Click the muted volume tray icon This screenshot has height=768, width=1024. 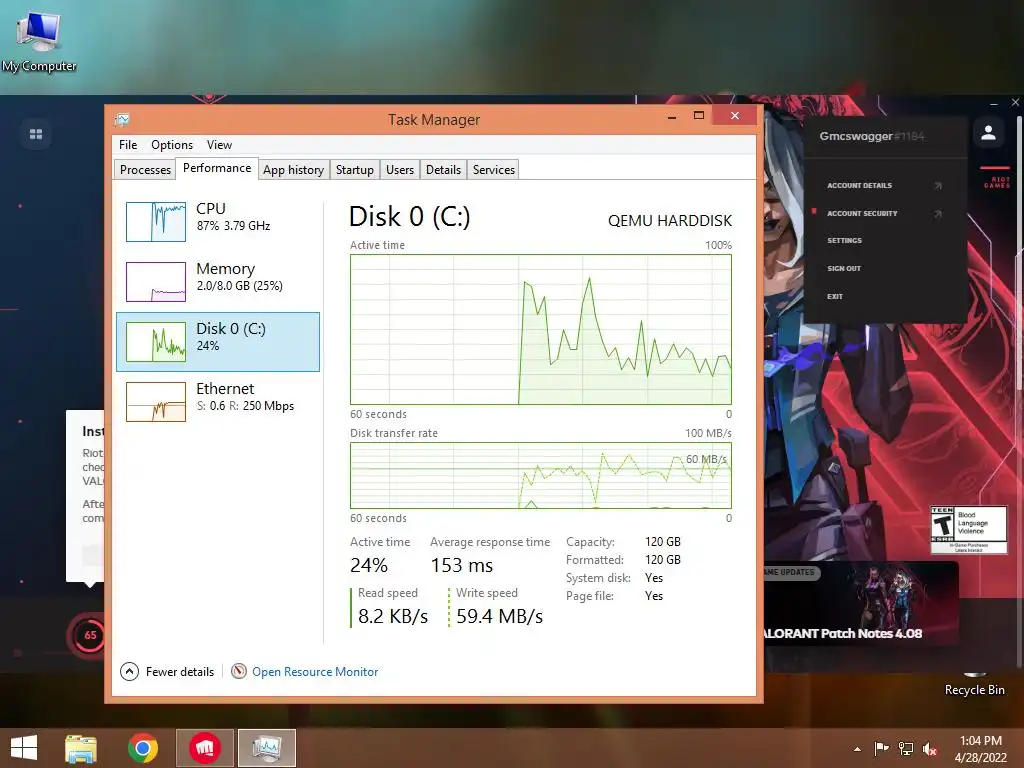[930, 749]
